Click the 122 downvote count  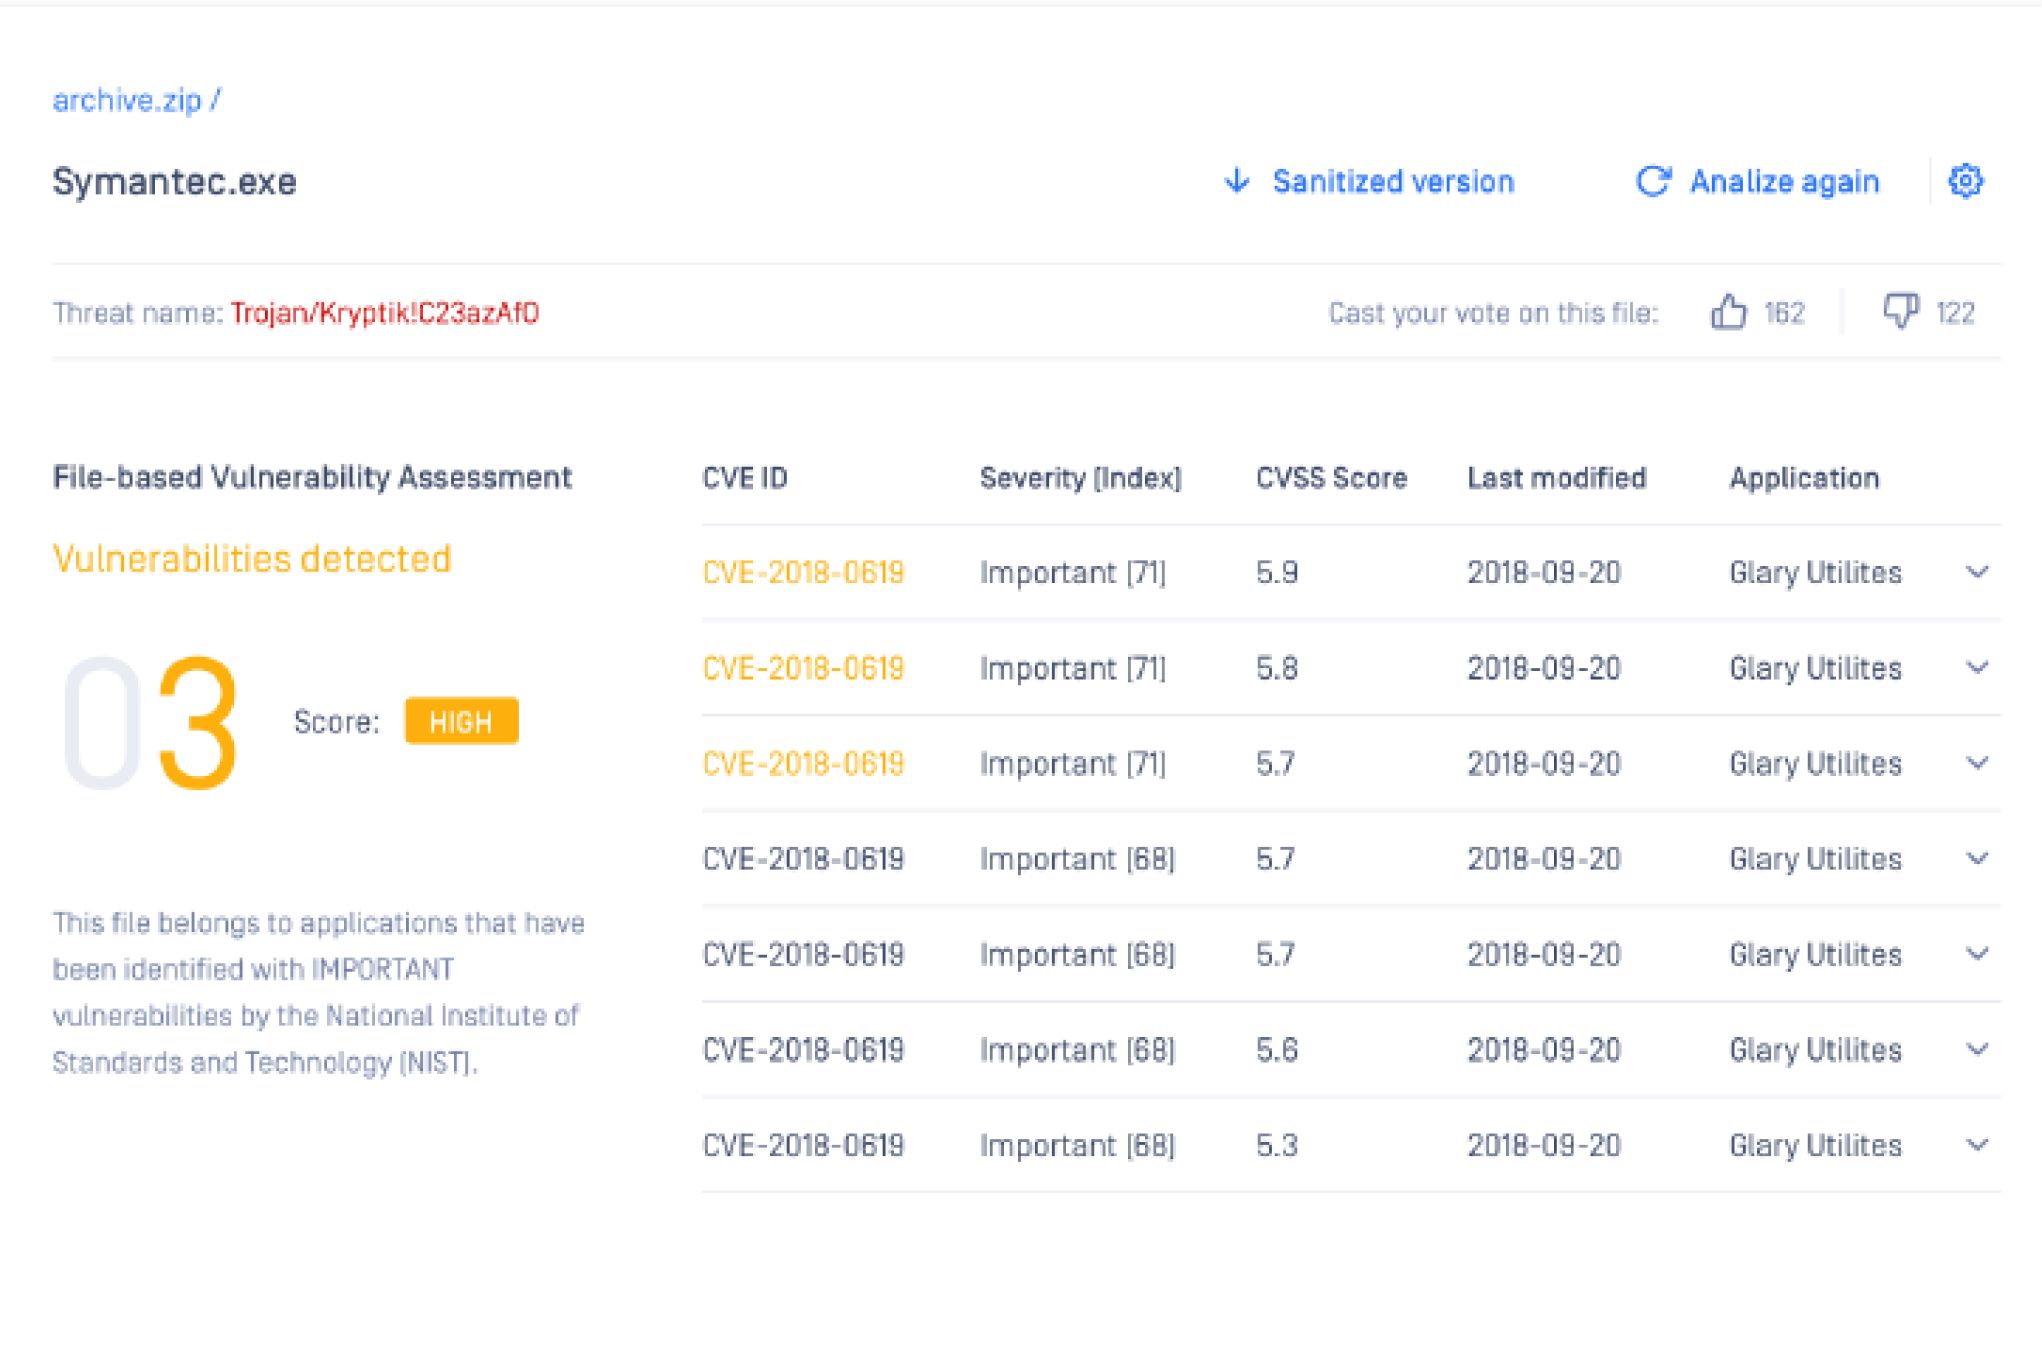[1955, 313]
